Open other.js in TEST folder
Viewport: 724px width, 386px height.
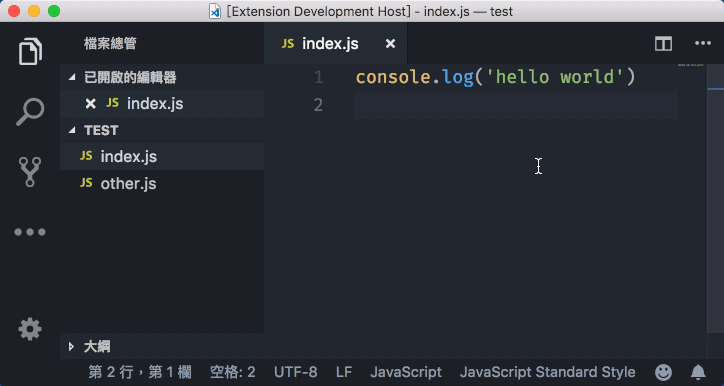[x=162, y=183]
